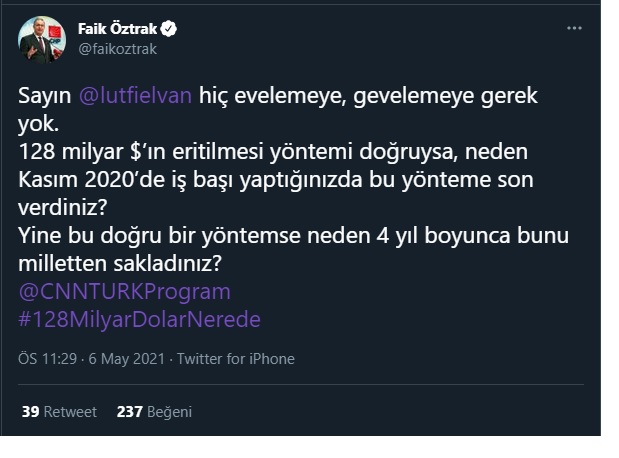This screenshot has height=458, width=619.
Task: Click the word 'Sayın' opening the tweet
Action: (x=42, y=95)
